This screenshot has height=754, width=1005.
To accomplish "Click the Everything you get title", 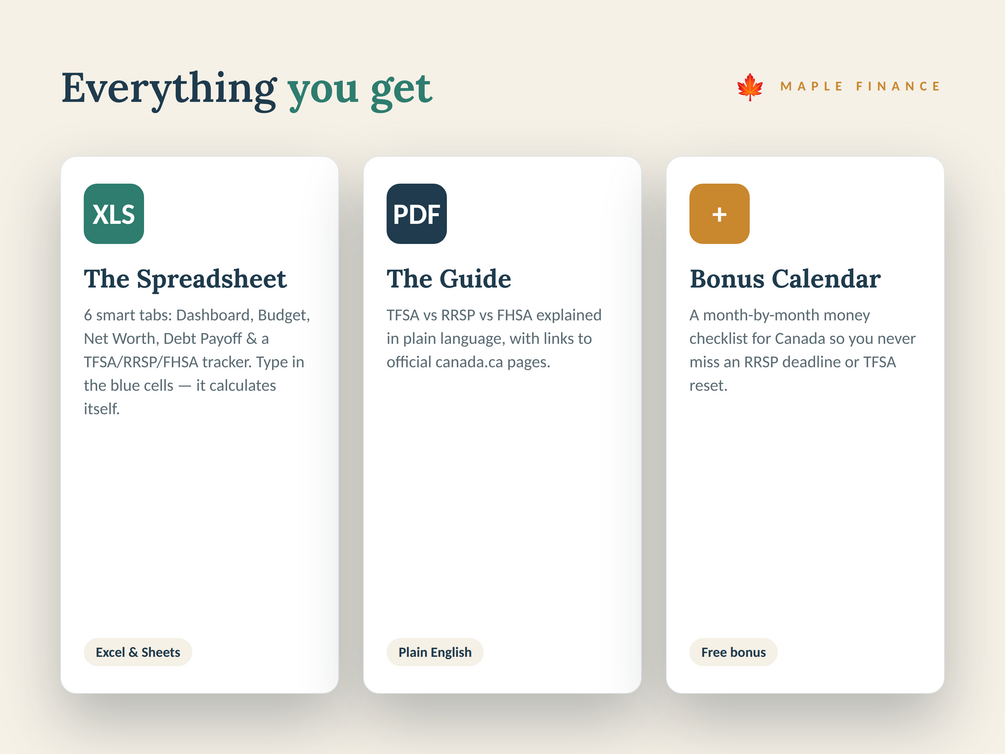I will (x=247, y=88).
